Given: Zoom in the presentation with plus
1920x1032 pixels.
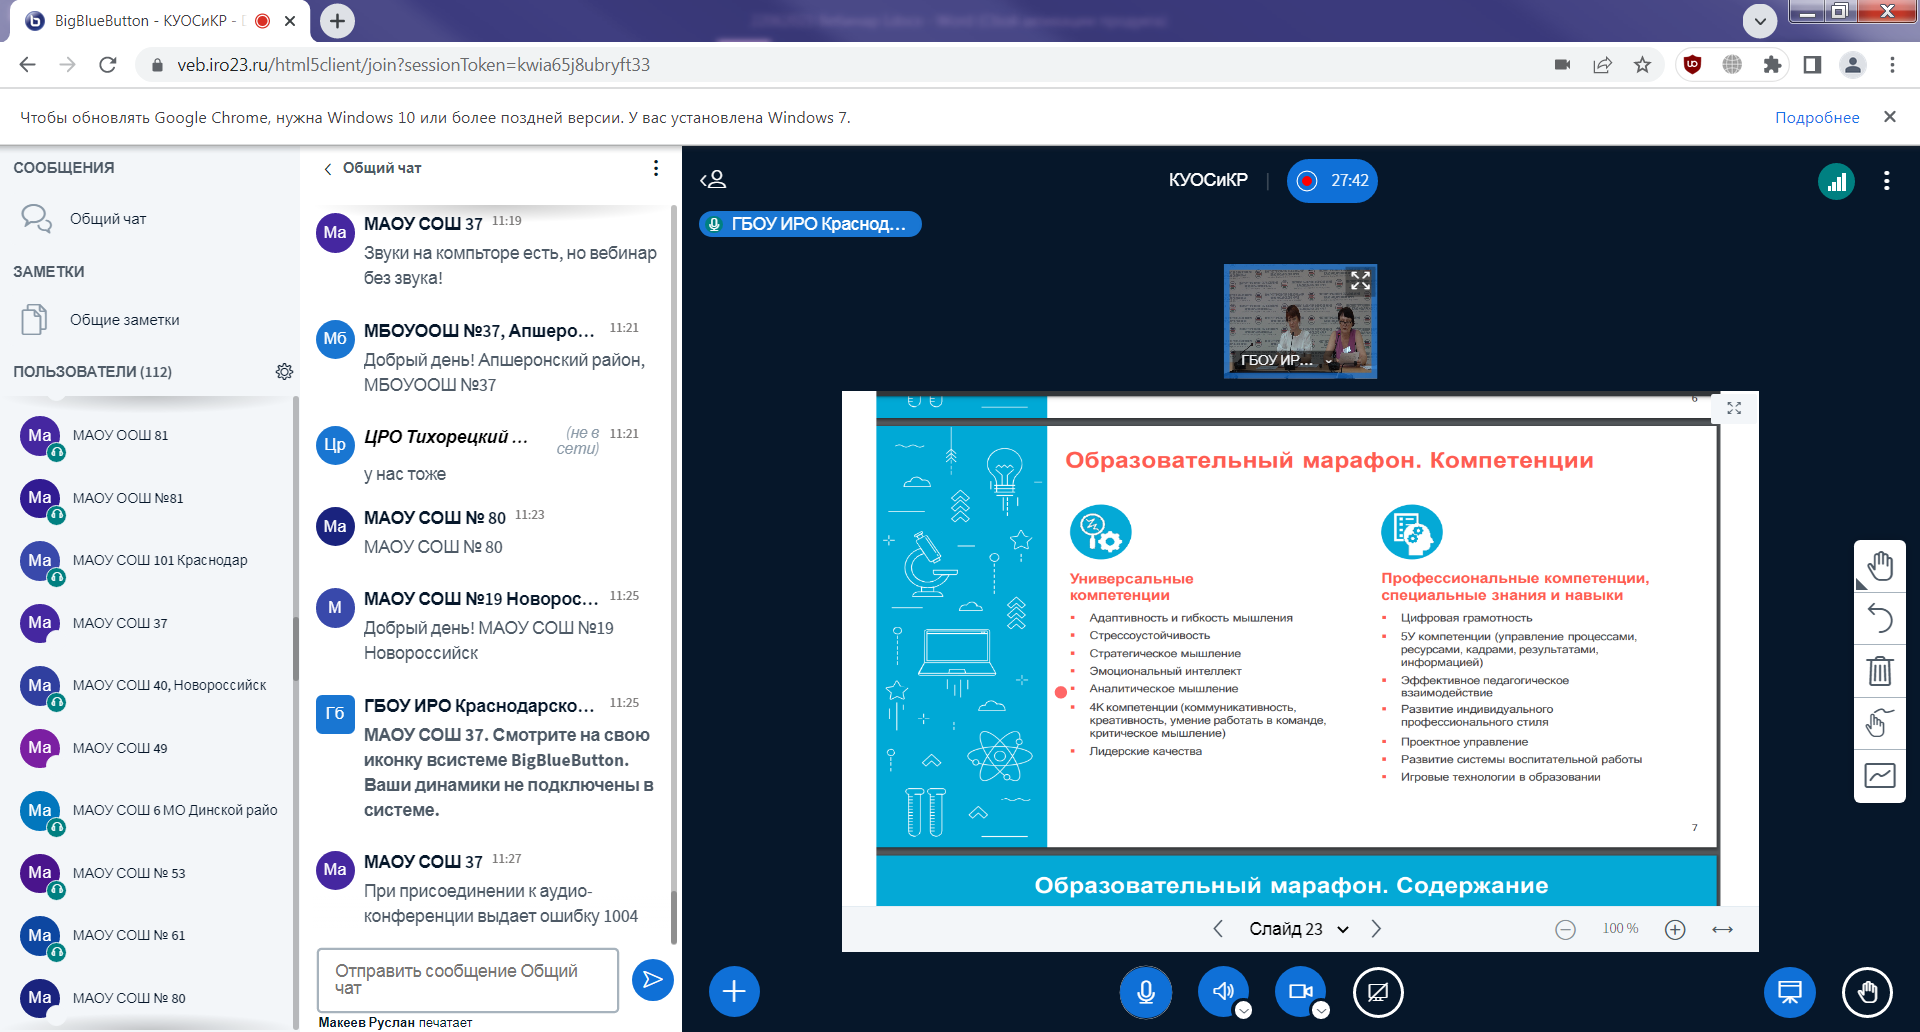Looking at the screenshot, I should pyautogui.click(x=1675, y=929).
